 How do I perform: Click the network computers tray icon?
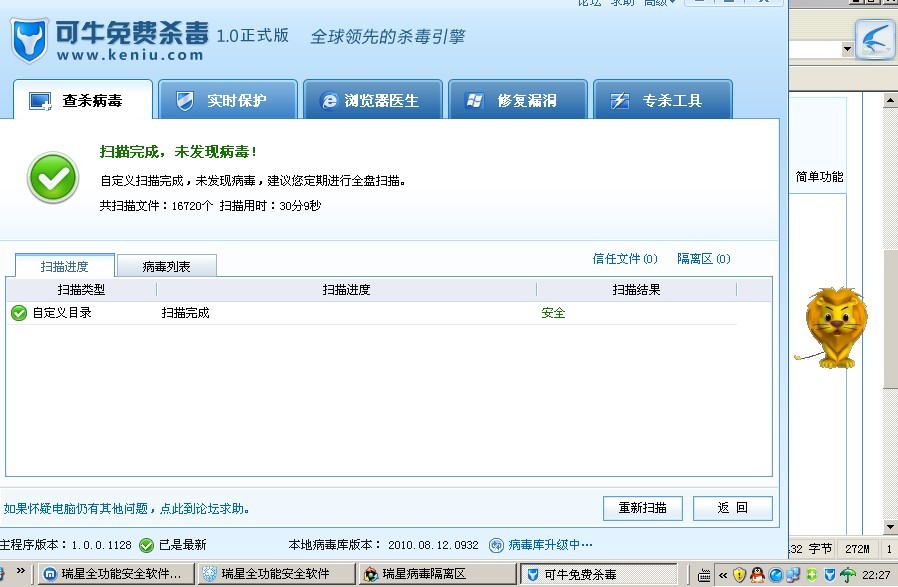[x=793, y=574]
